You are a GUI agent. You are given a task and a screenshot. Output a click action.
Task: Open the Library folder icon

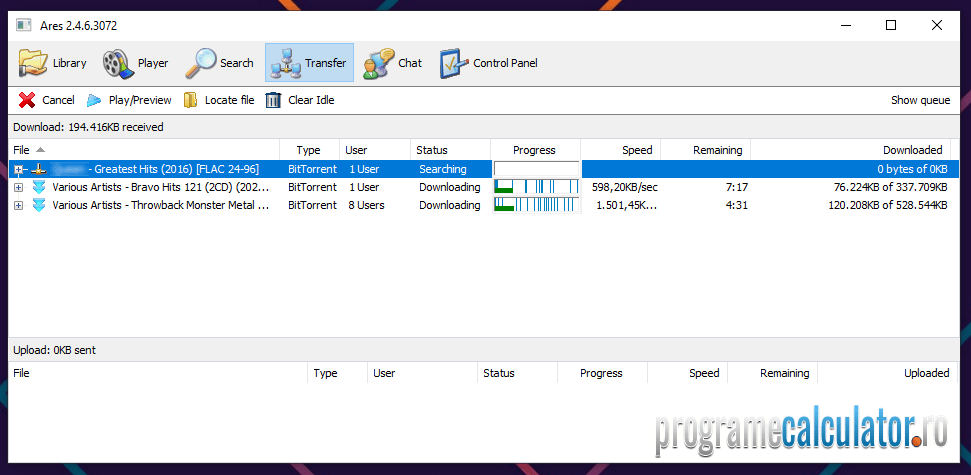point(33,63)
